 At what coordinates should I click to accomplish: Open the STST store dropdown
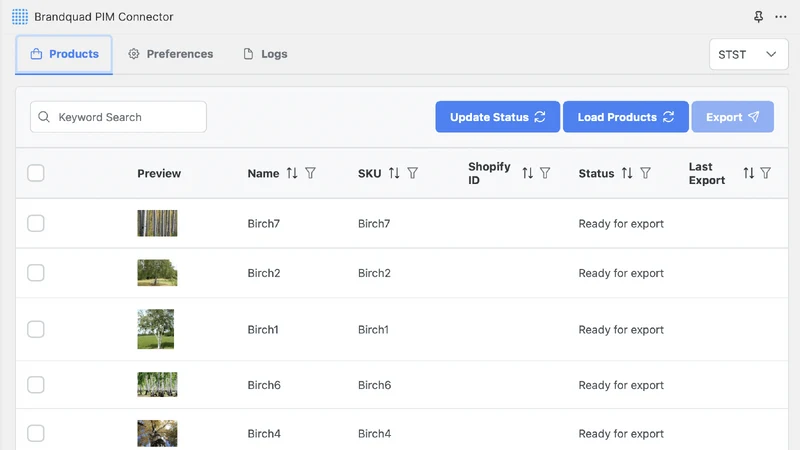pyautogui.click(x=748, y=54)
